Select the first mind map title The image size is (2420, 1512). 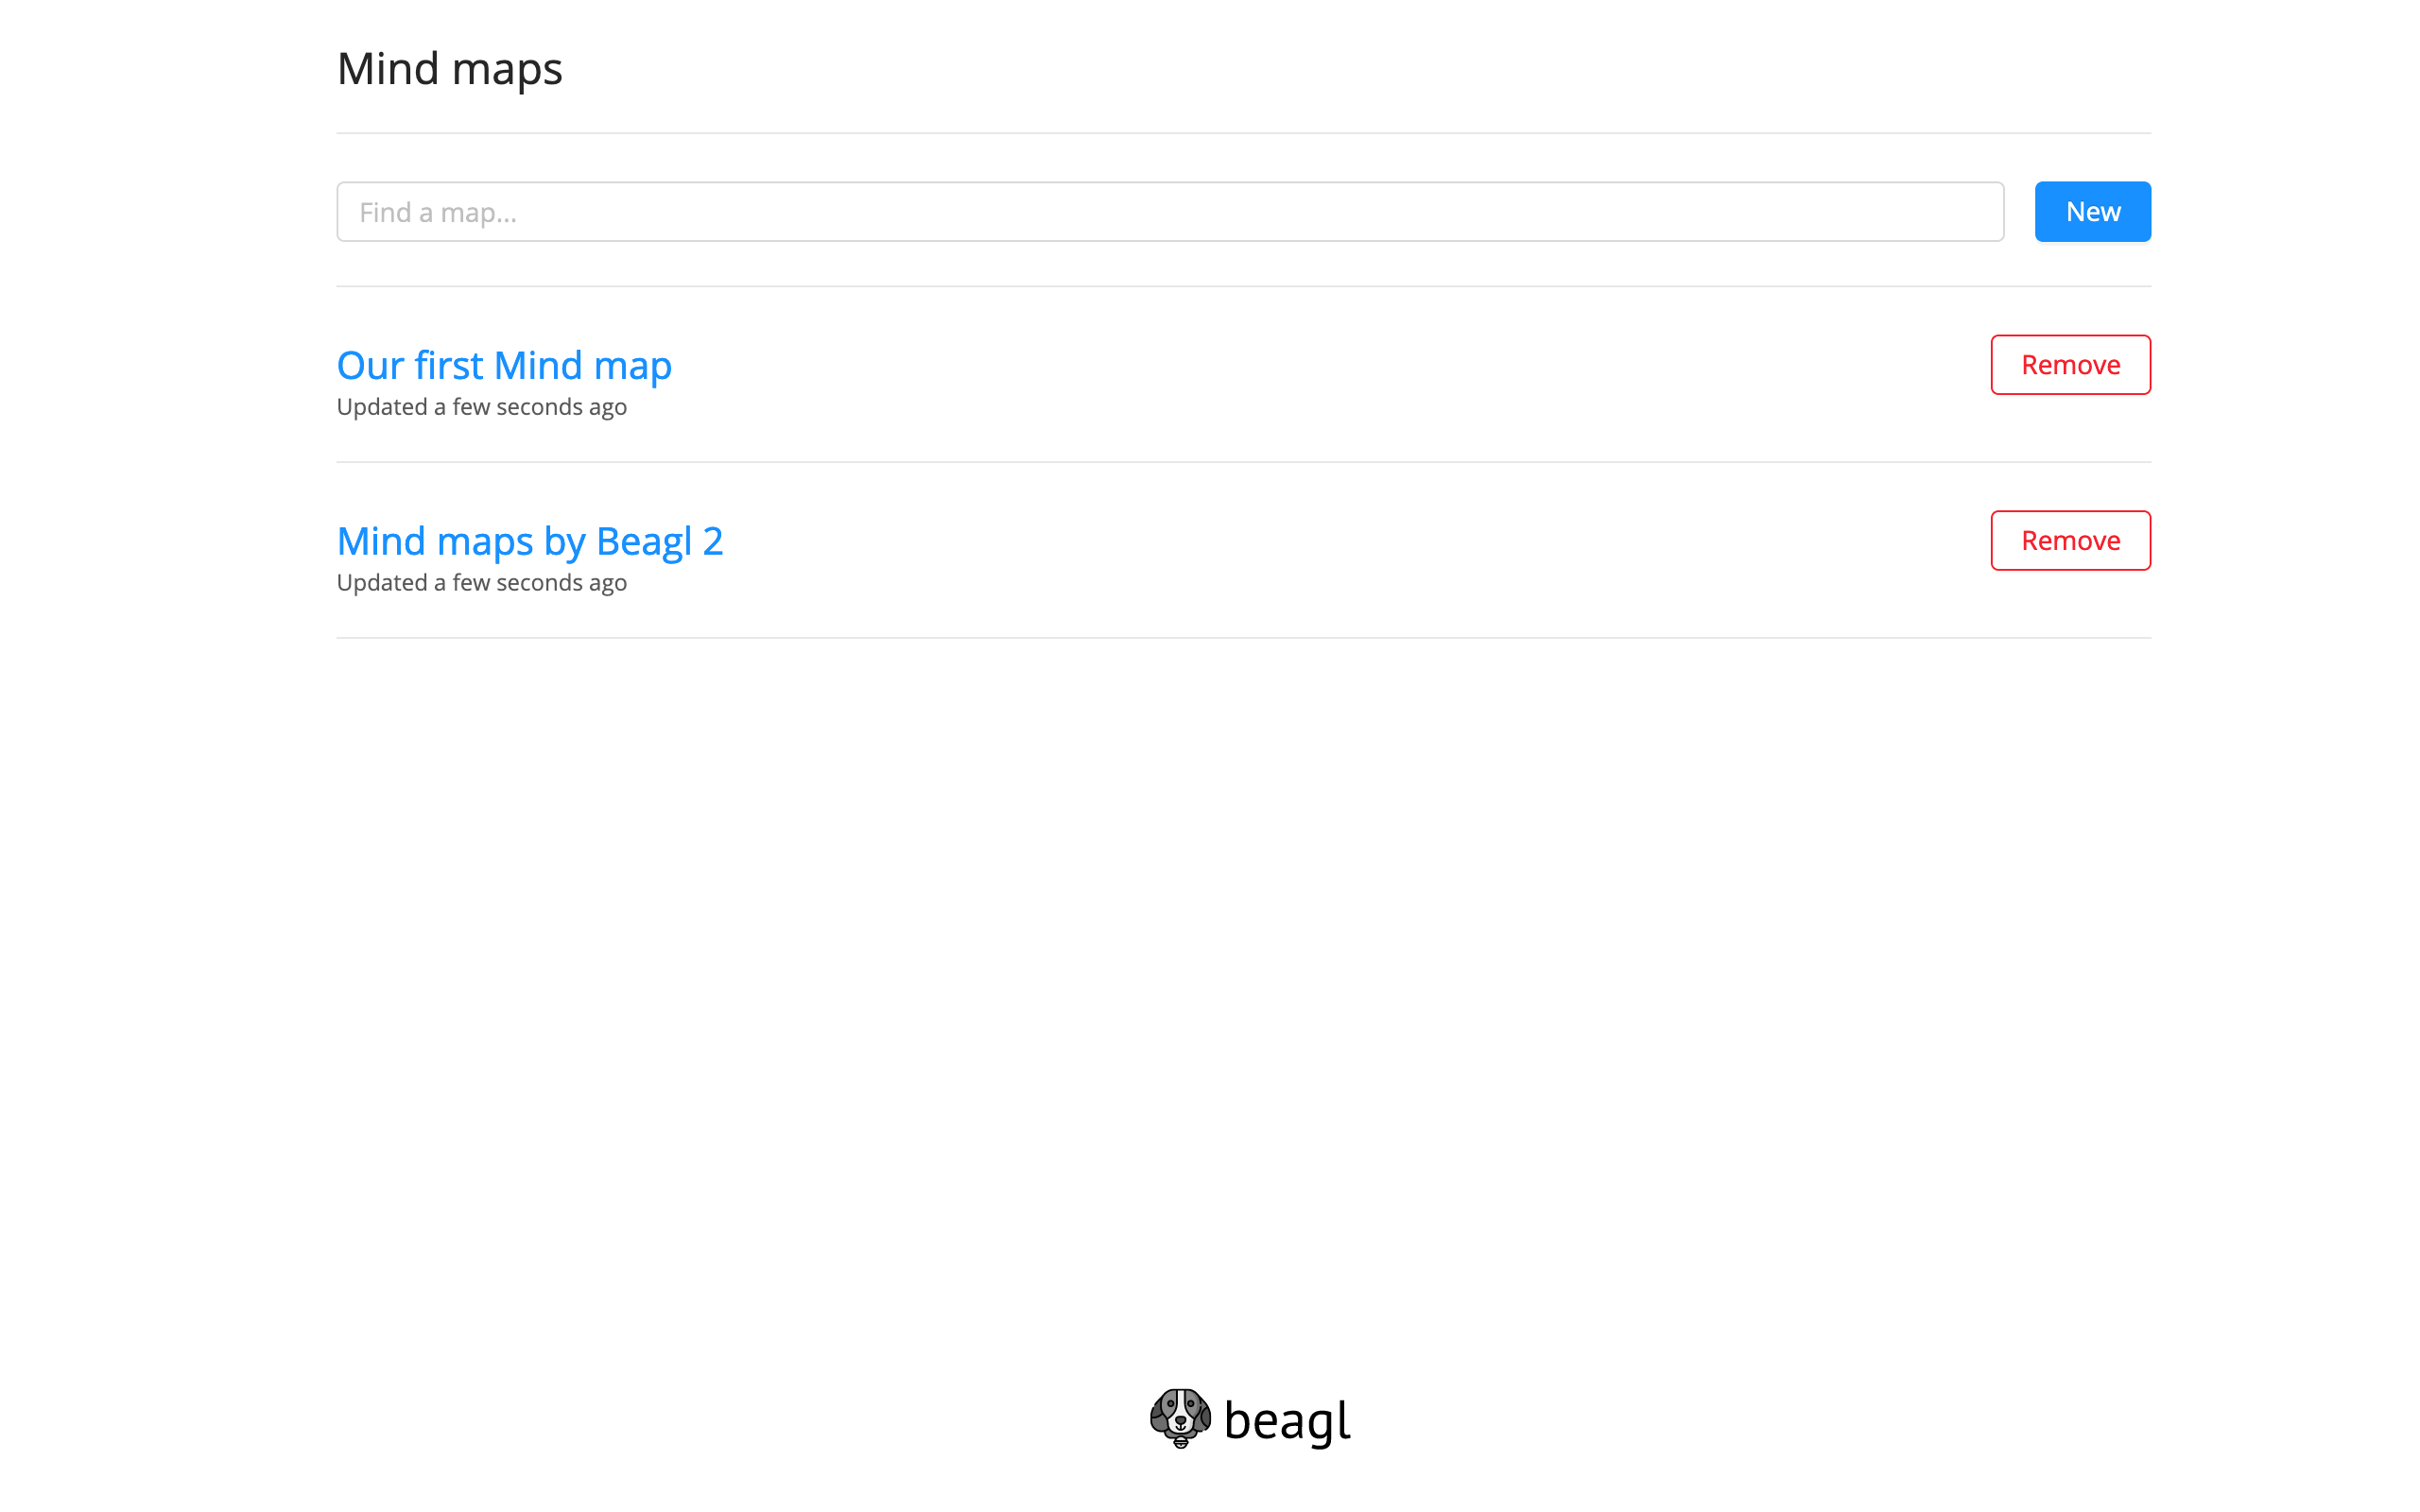(504, 365)
